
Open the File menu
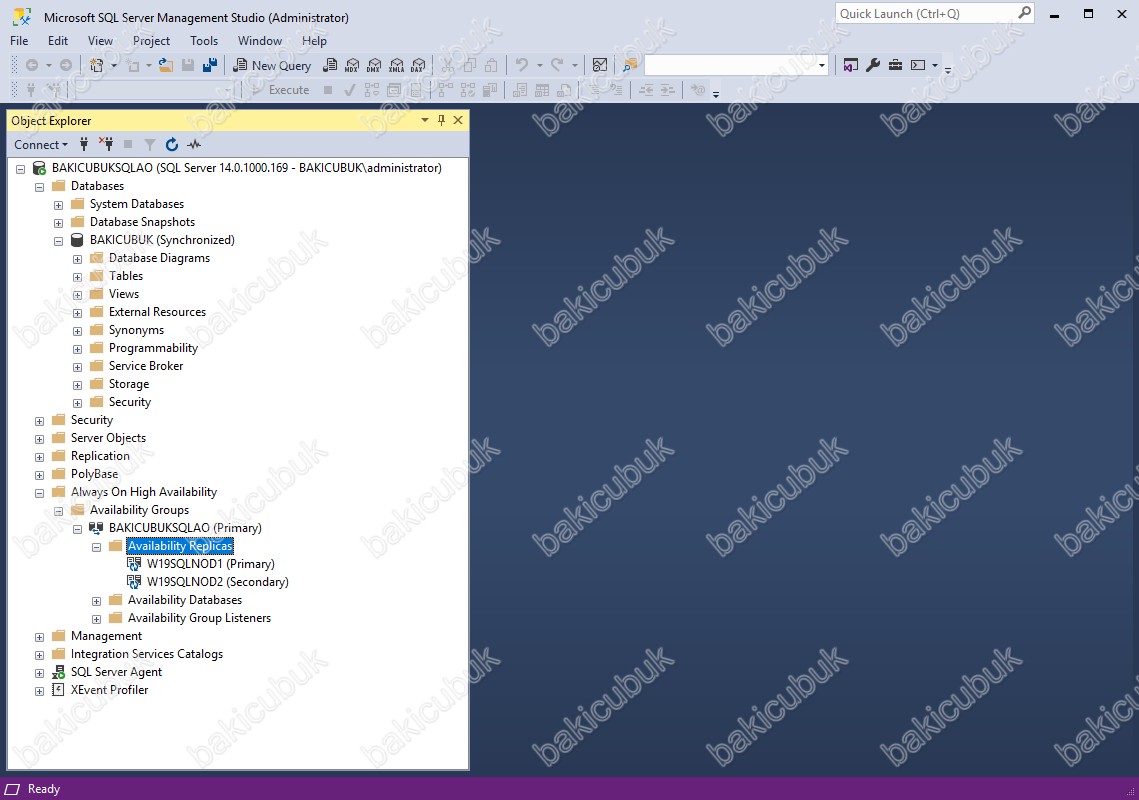[x=19, y=41]
